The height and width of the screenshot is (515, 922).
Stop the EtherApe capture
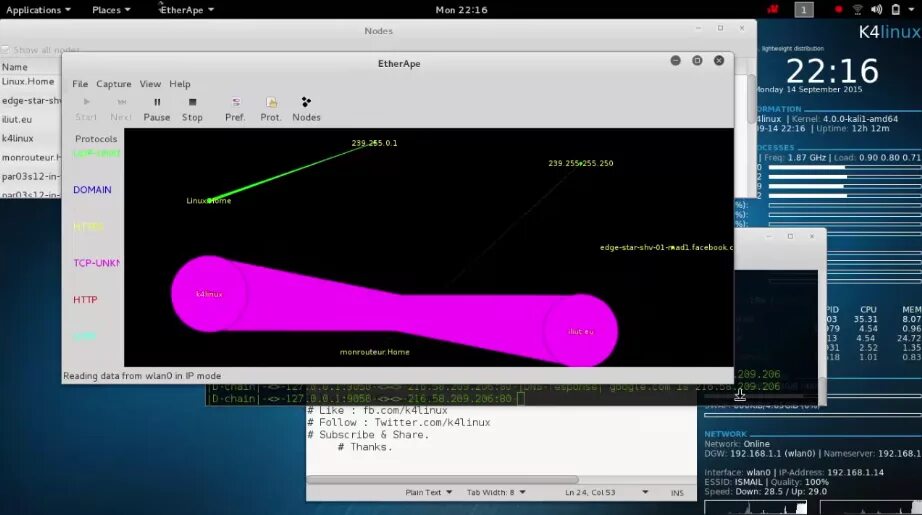tap(192, 109)
